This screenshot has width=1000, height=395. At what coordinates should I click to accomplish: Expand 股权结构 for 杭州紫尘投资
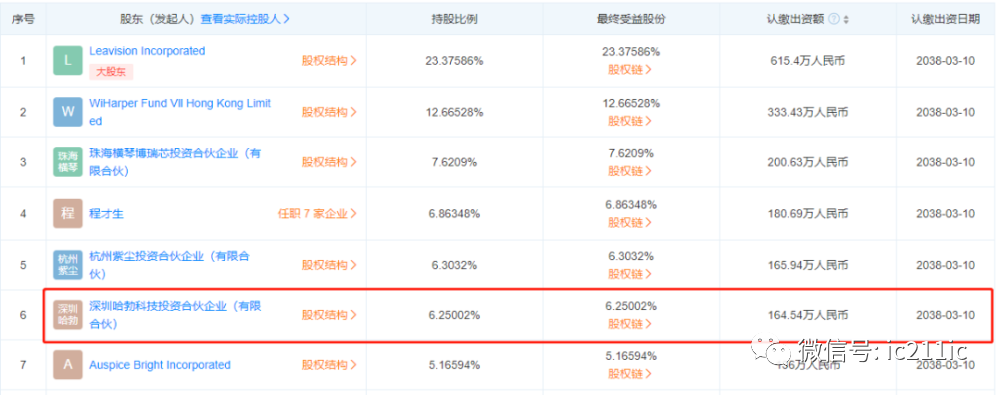pyautogui.click(x=329, y=265)
